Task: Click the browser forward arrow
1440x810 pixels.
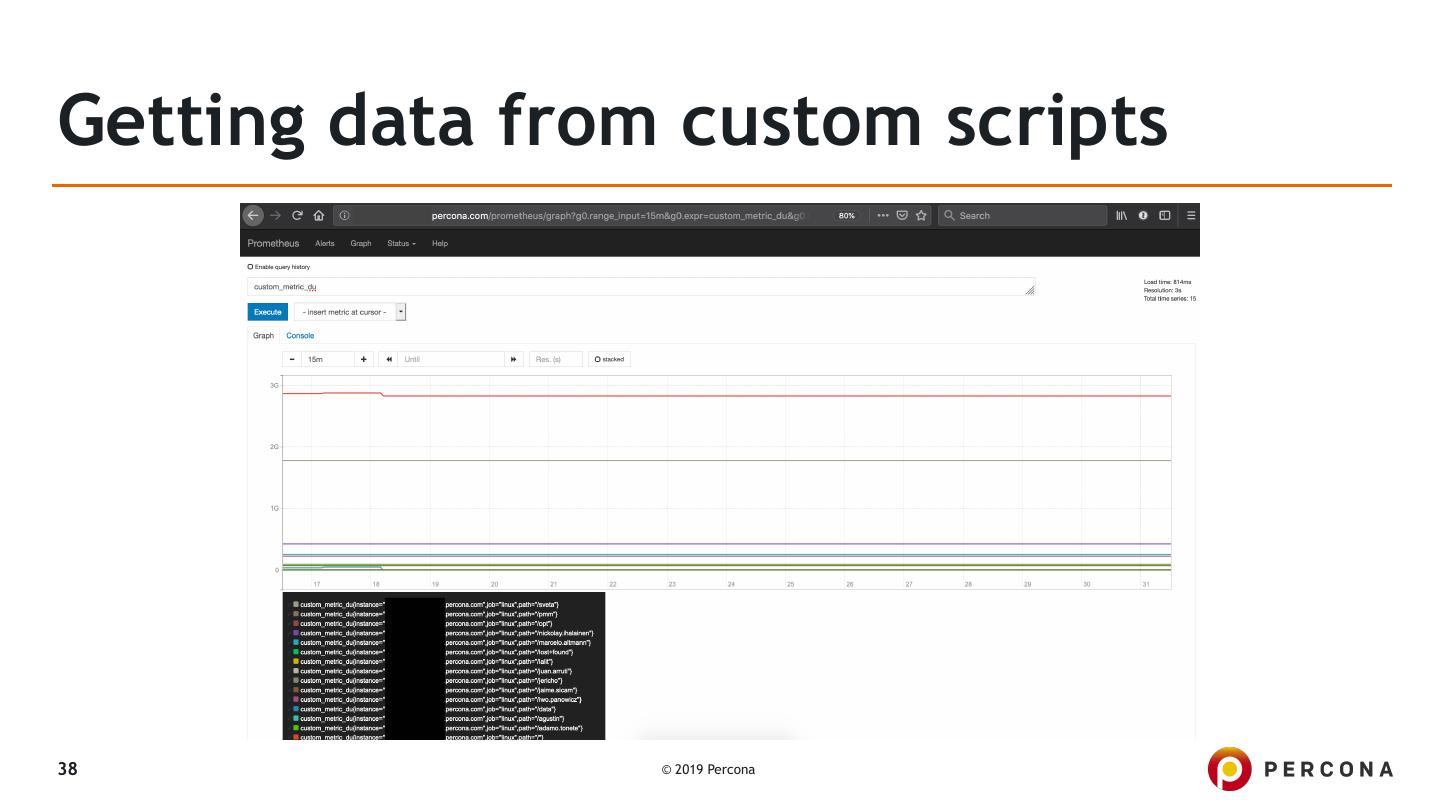Action: coord(277,215)
